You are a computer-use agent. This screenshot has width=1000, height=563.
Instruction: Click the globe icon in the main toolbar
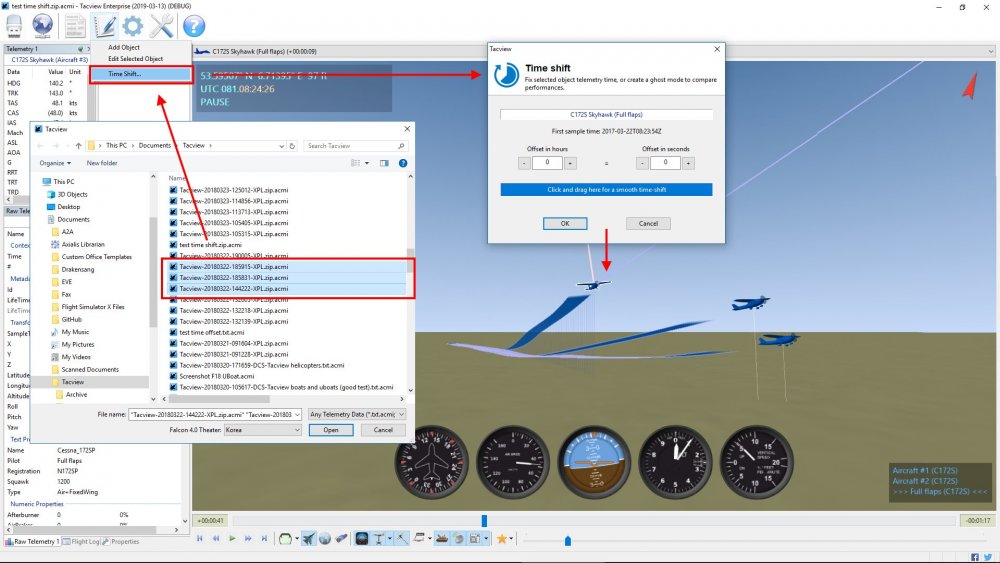click(x=43, y=25)
